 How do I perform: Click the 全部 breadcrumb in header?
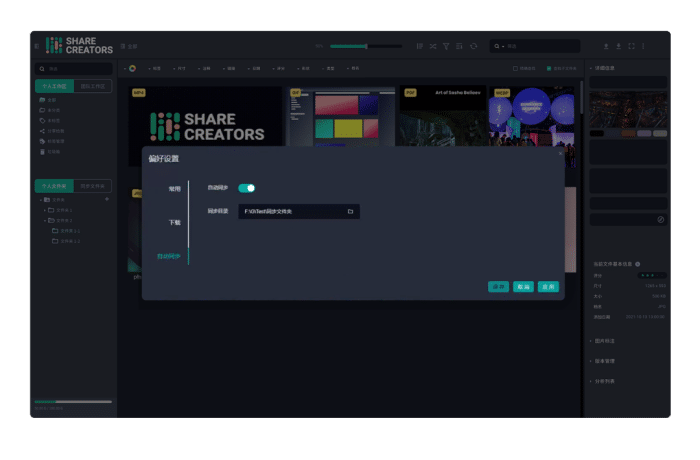click(x=129, y=46)
